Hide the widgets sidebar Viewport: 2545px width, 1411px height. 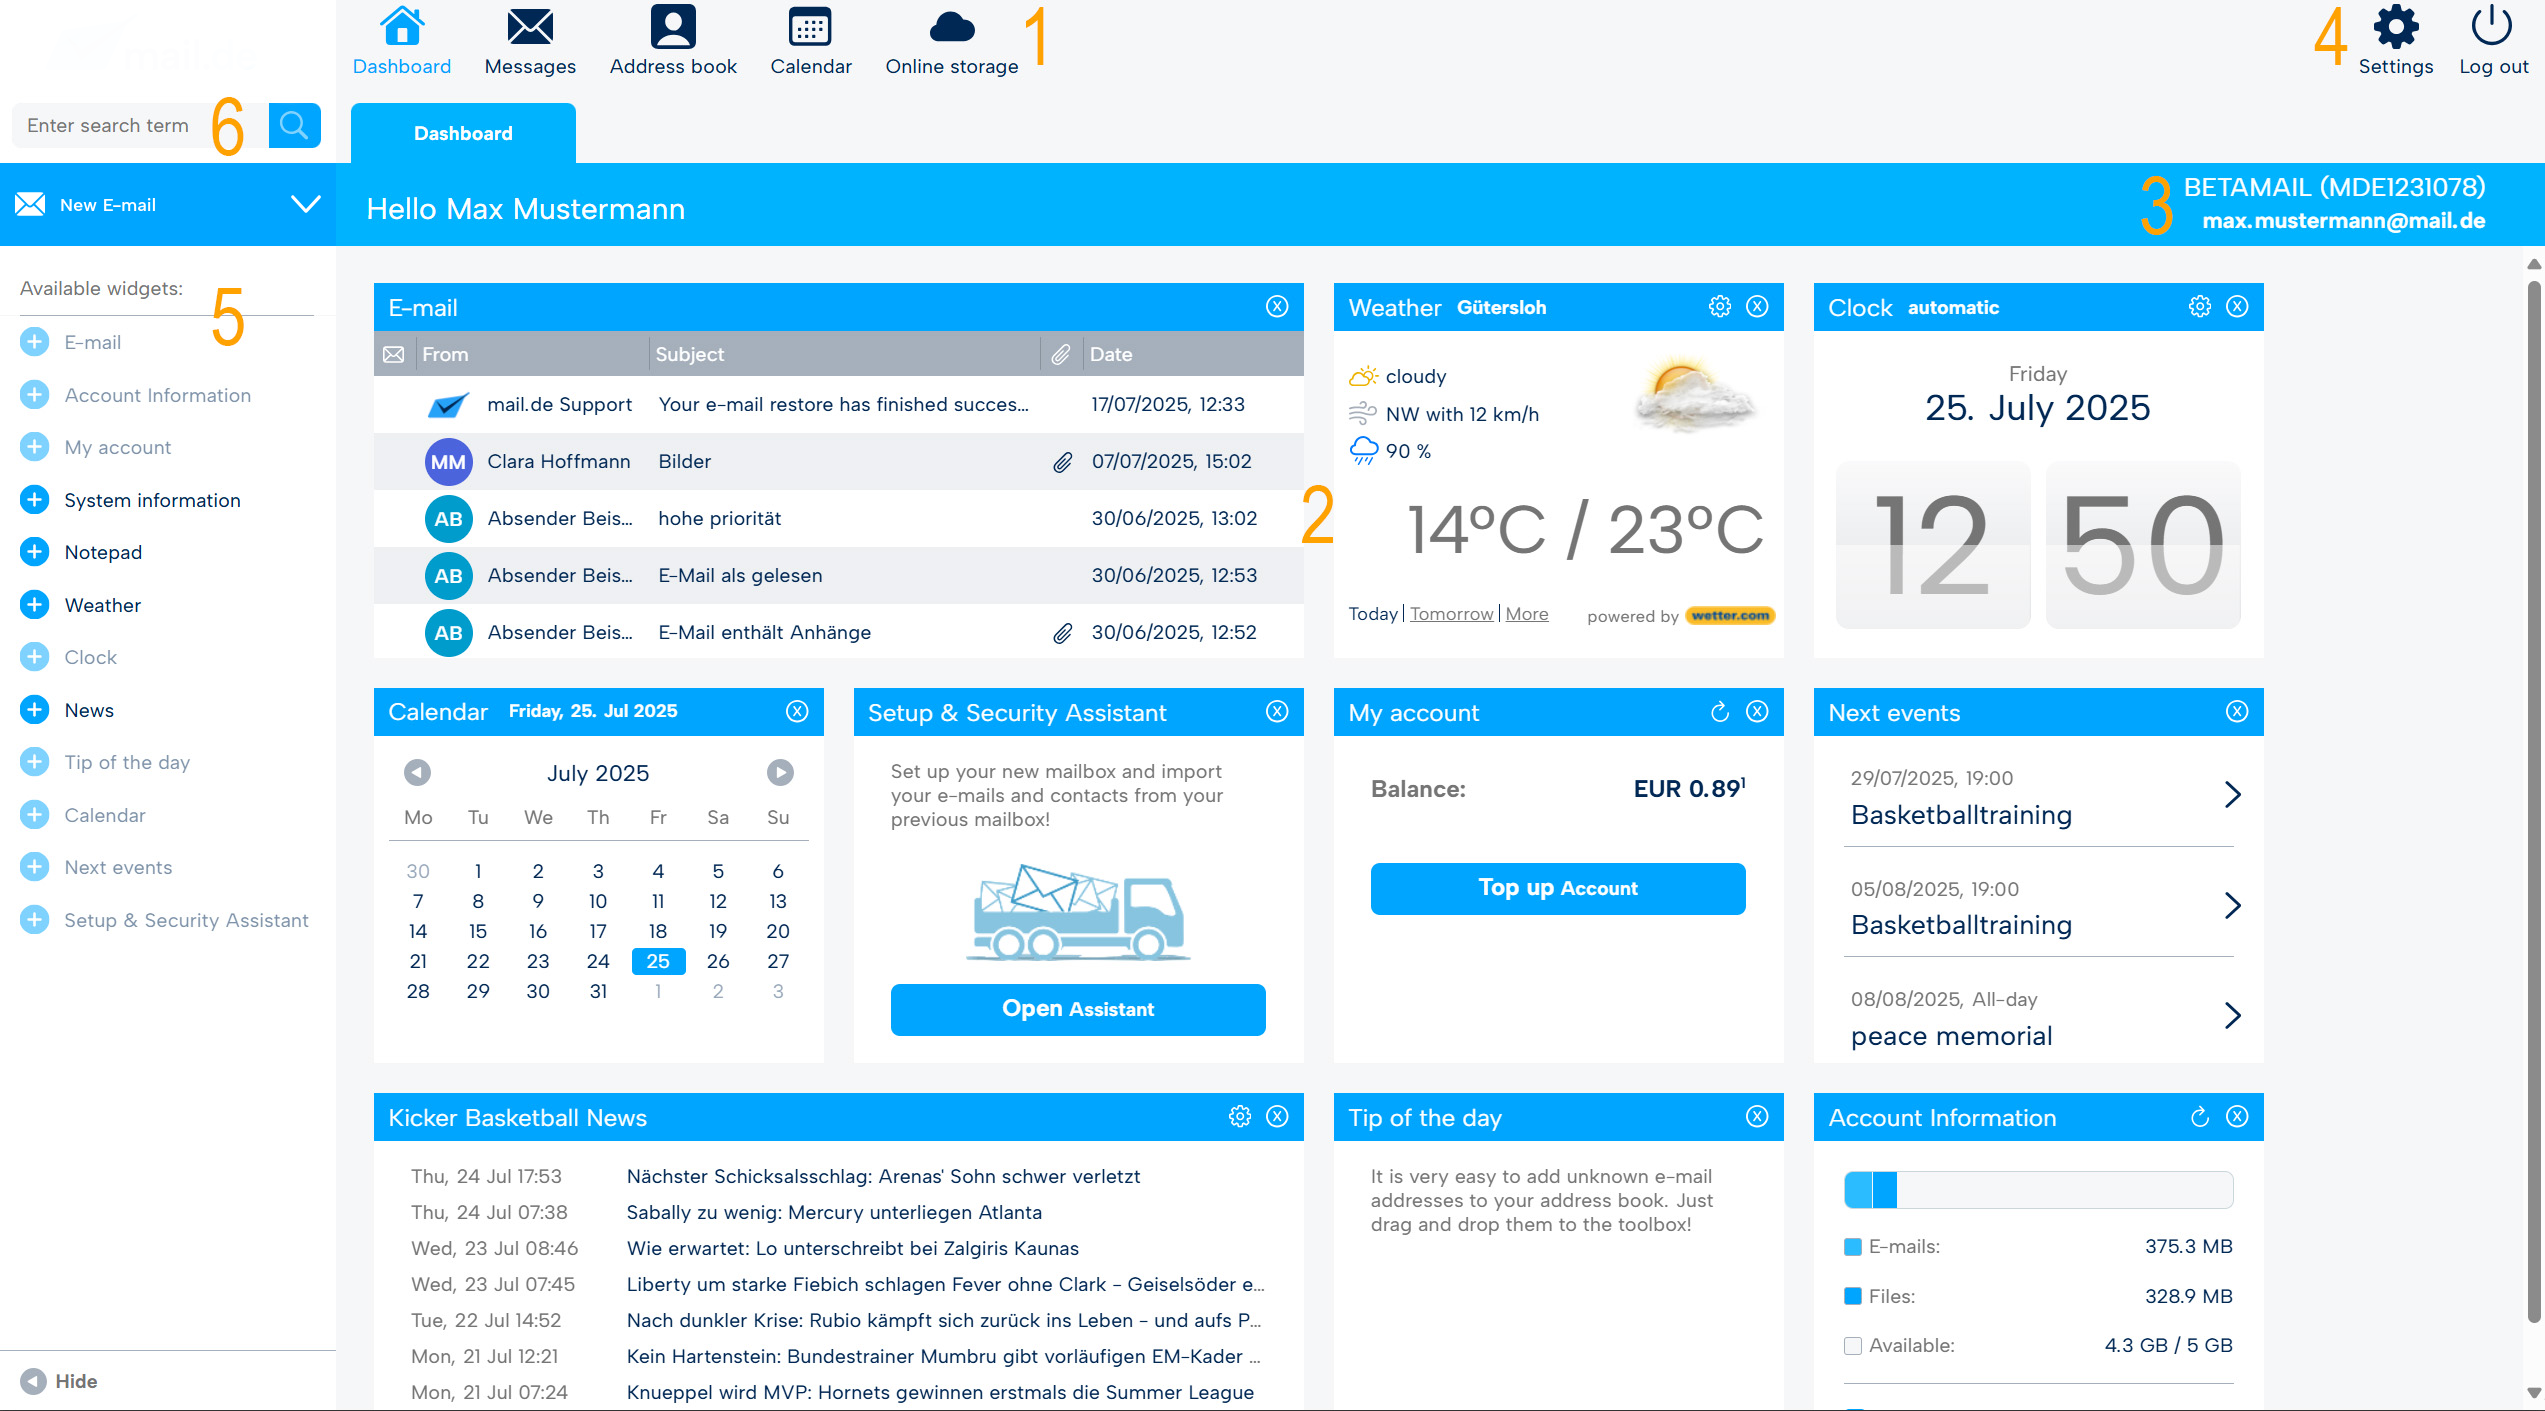59,1381
